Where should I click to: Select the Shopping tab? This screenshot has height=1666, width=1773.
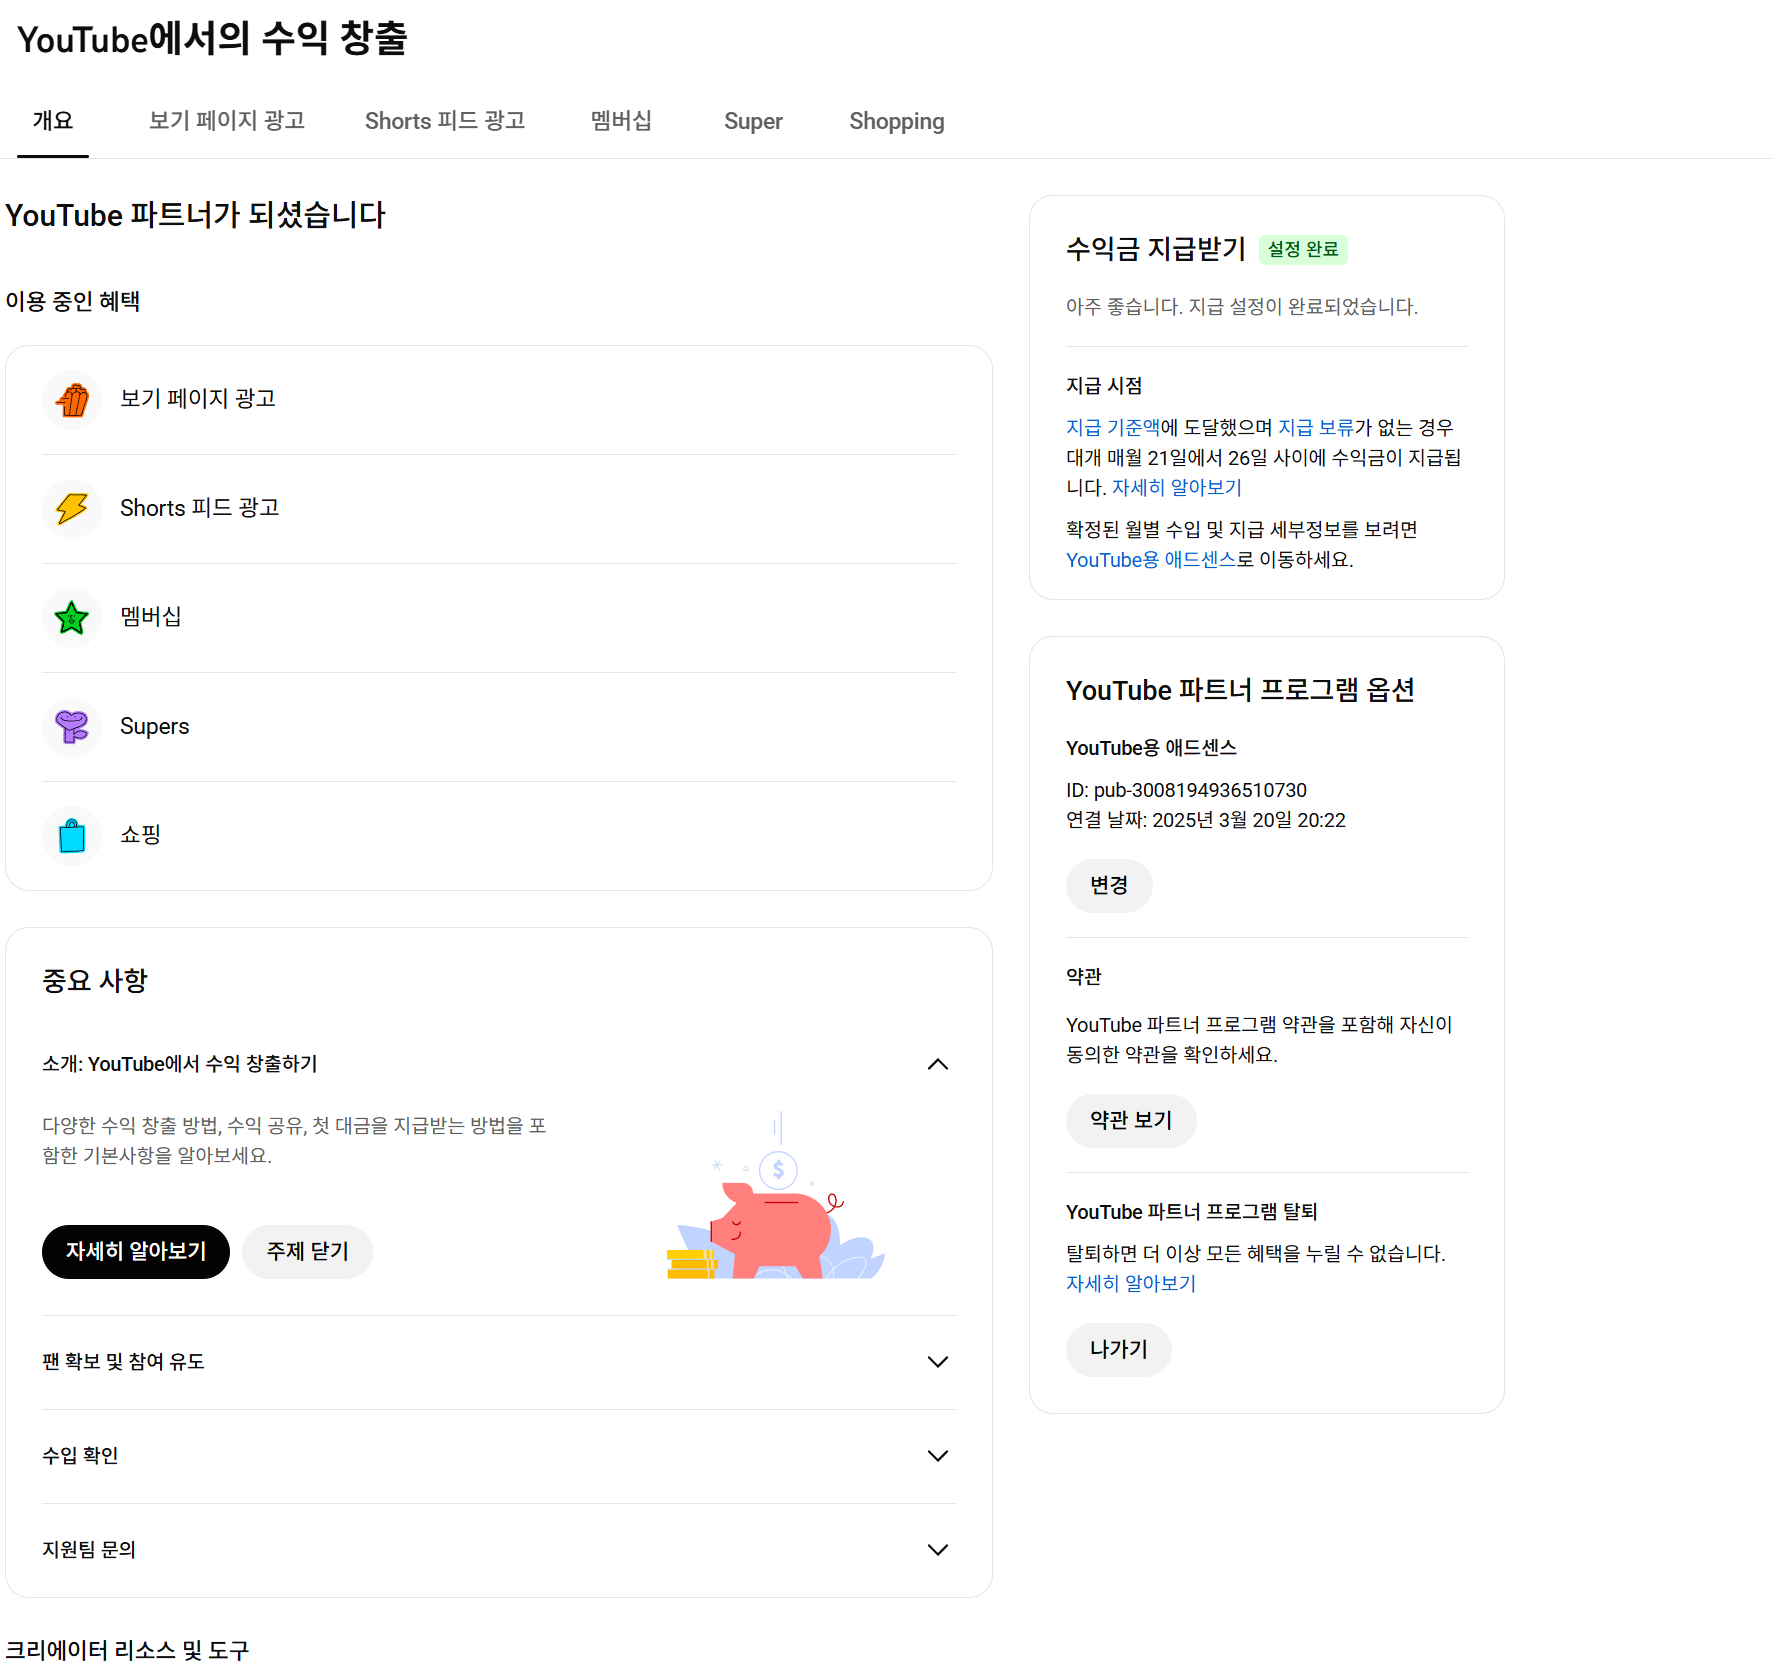[x=896, y=121]
